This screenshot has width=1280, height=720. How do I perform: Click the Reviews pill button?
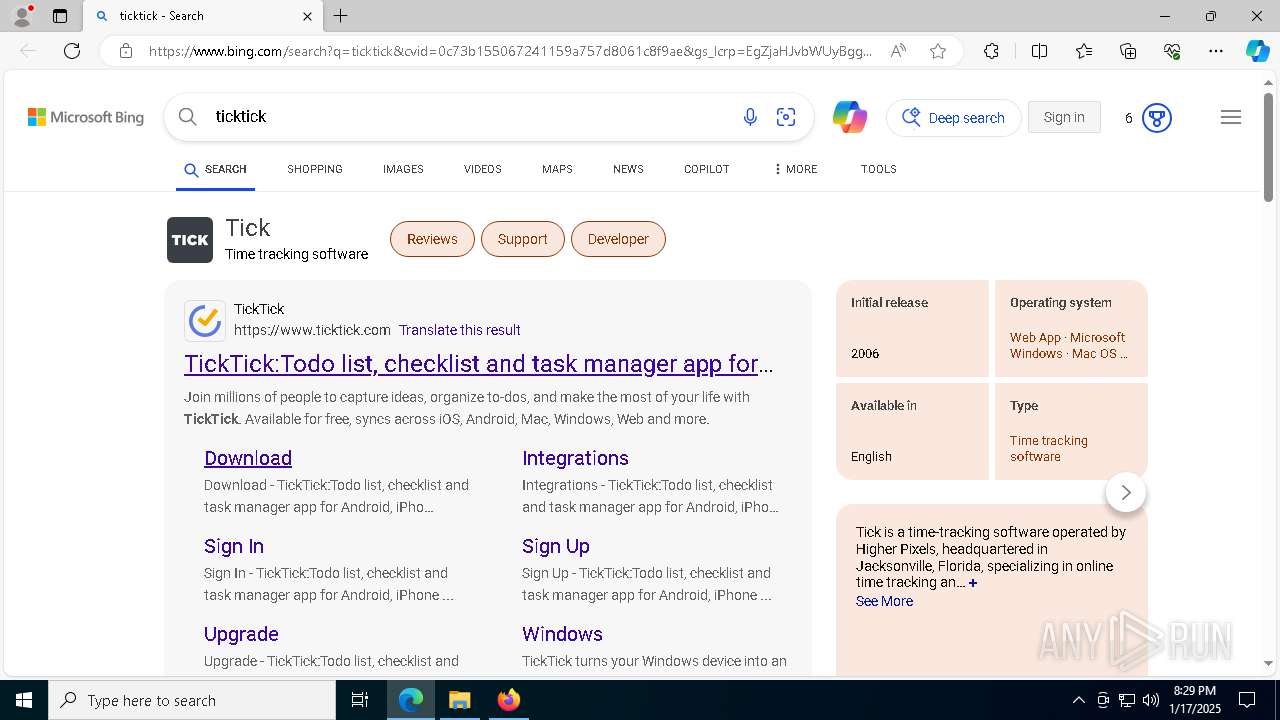click(x=432, y=239)
